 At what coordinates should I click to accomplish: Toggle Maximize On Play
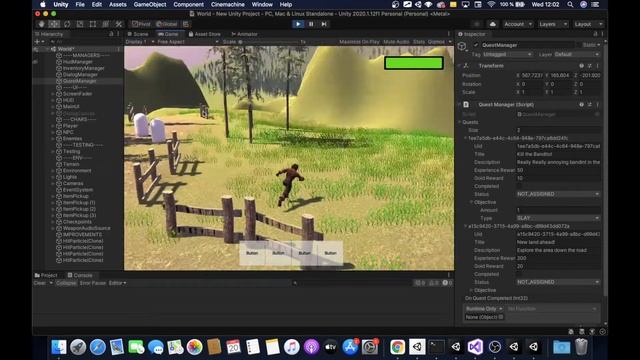coord(359,42)
